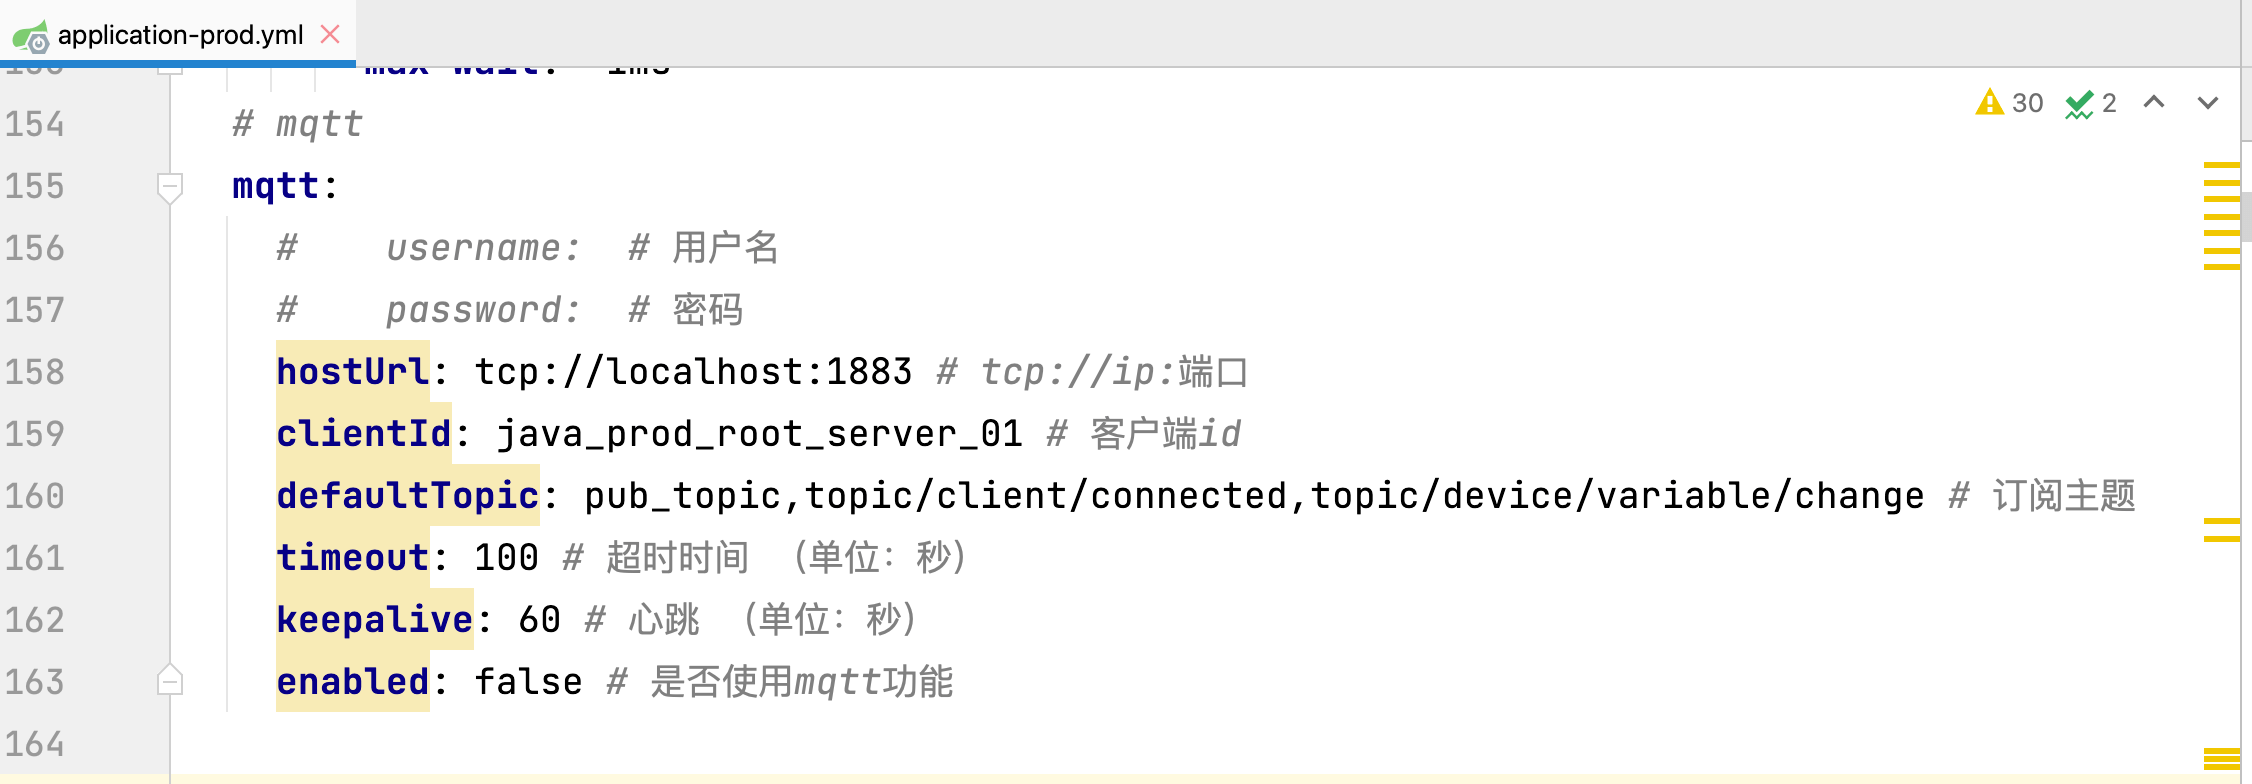
Task: Click the defaultTopic property key
Action: pyautogui.click(x=407, y=496)
